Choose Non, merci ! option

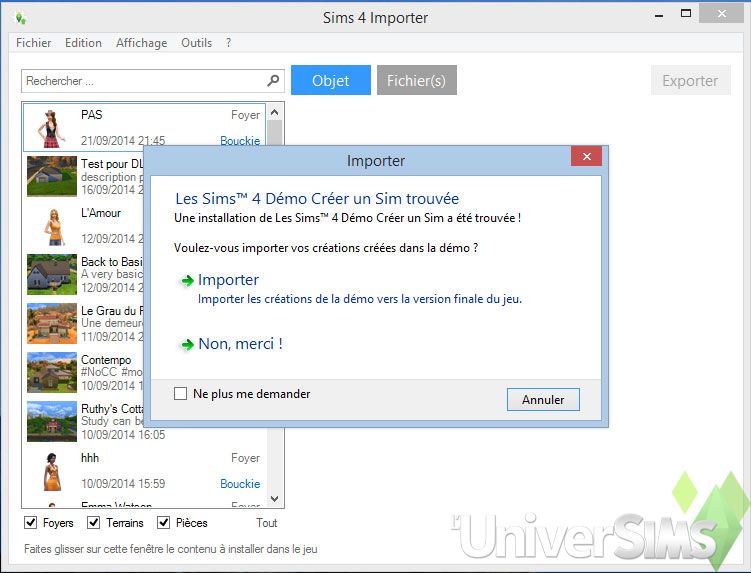tap(240, 344)
